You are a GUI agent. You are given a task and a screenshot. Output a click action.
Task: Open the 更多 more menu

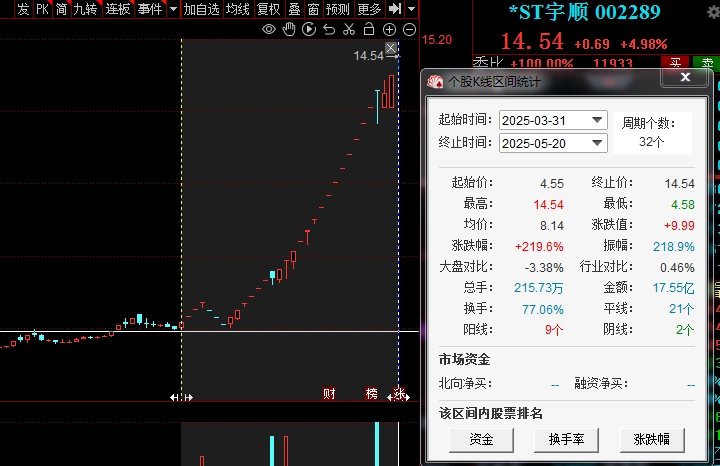pyautogui.click(x=369, y=9)
